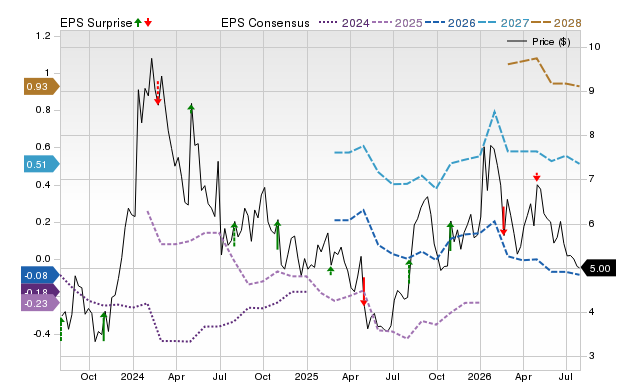Click the green up arrow in EPS Surprise legend
This screenshot has width=640, height=382.
point(138,22)
